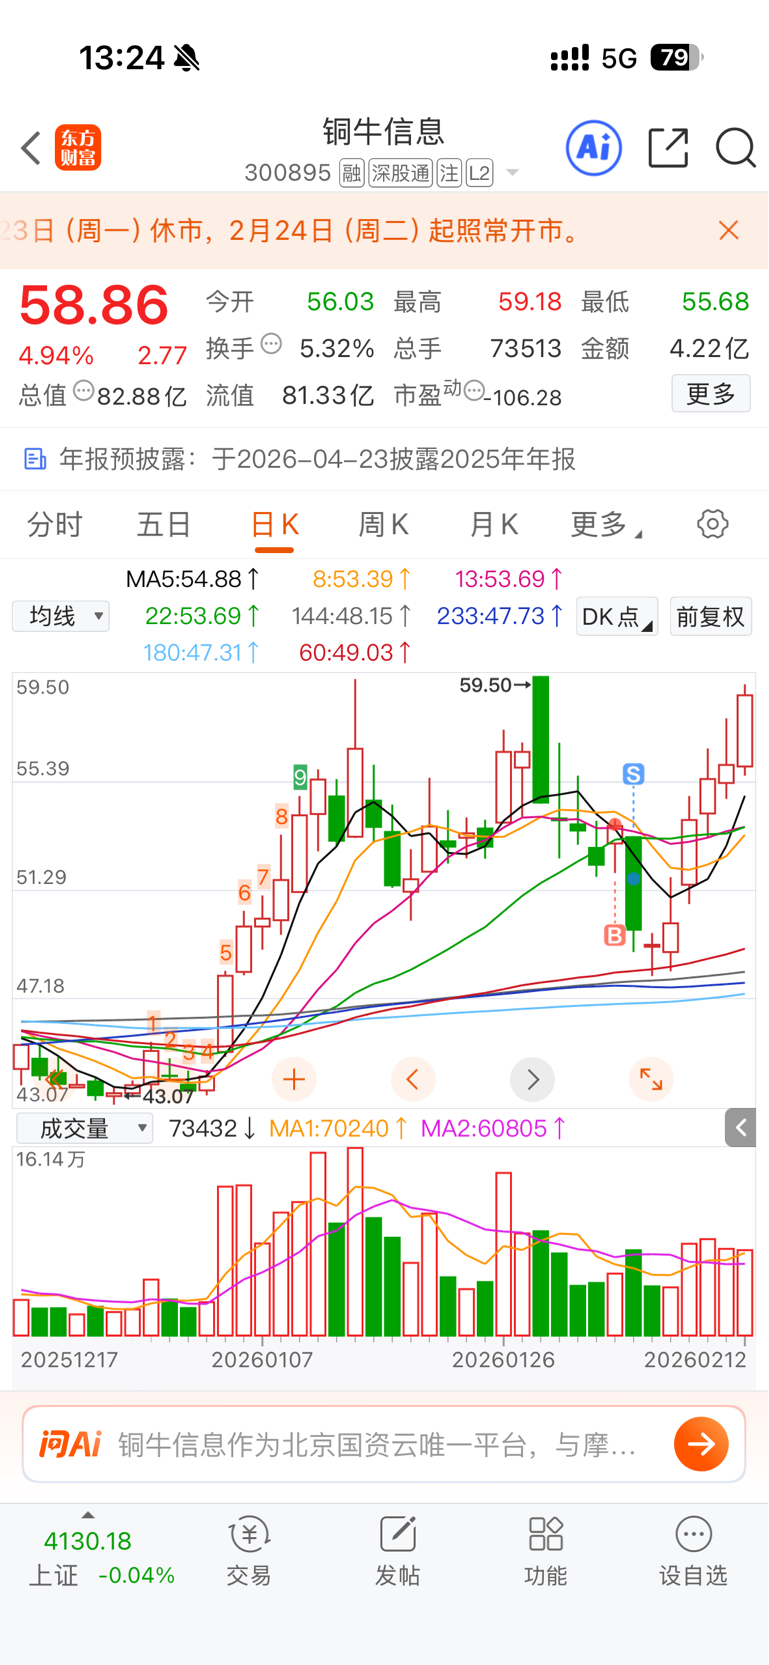Open the 功能 functions icon
The height and width of the screenshot is (1665, 769).
(546, 1552)
